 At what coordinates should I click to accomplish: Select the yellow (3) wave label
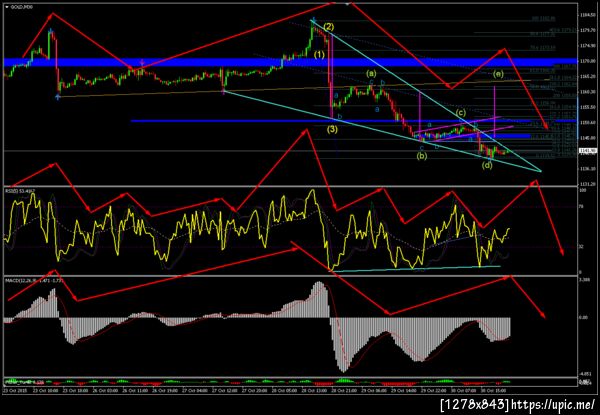coord(332,129)
